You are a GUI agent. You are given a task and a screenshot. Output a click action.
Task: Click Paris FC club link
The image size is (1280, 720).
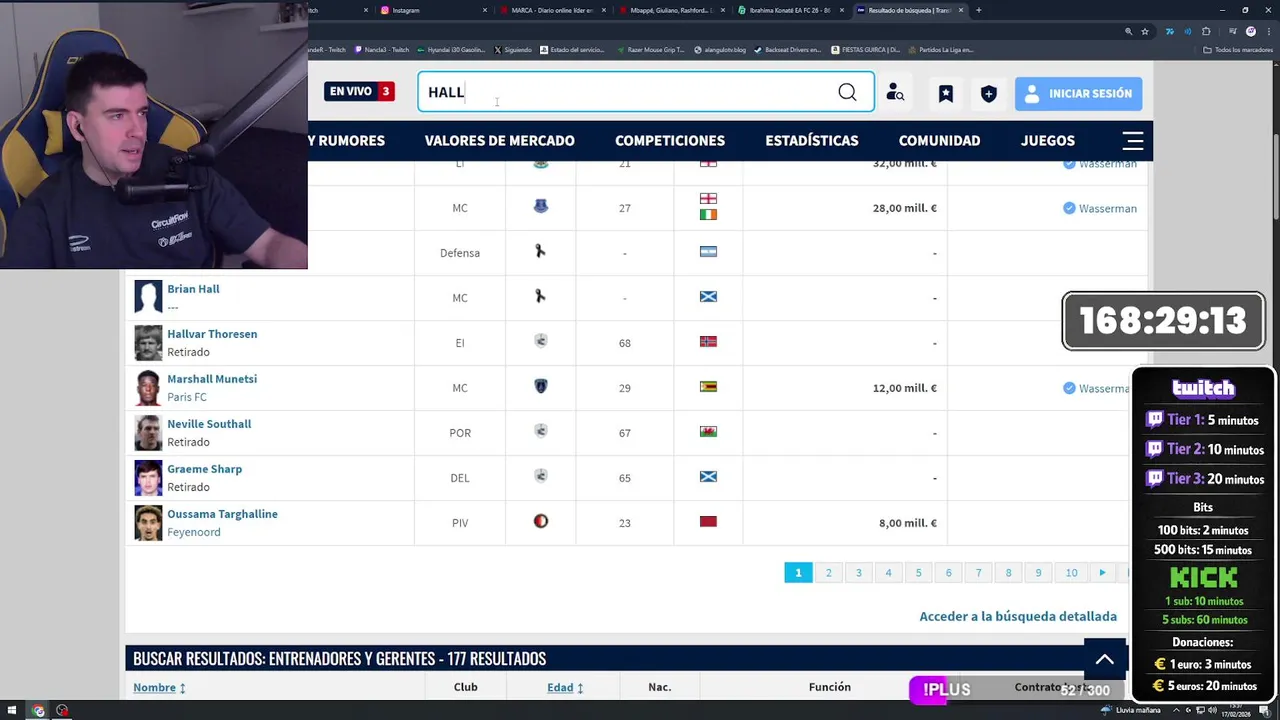(x=187, y=397)
